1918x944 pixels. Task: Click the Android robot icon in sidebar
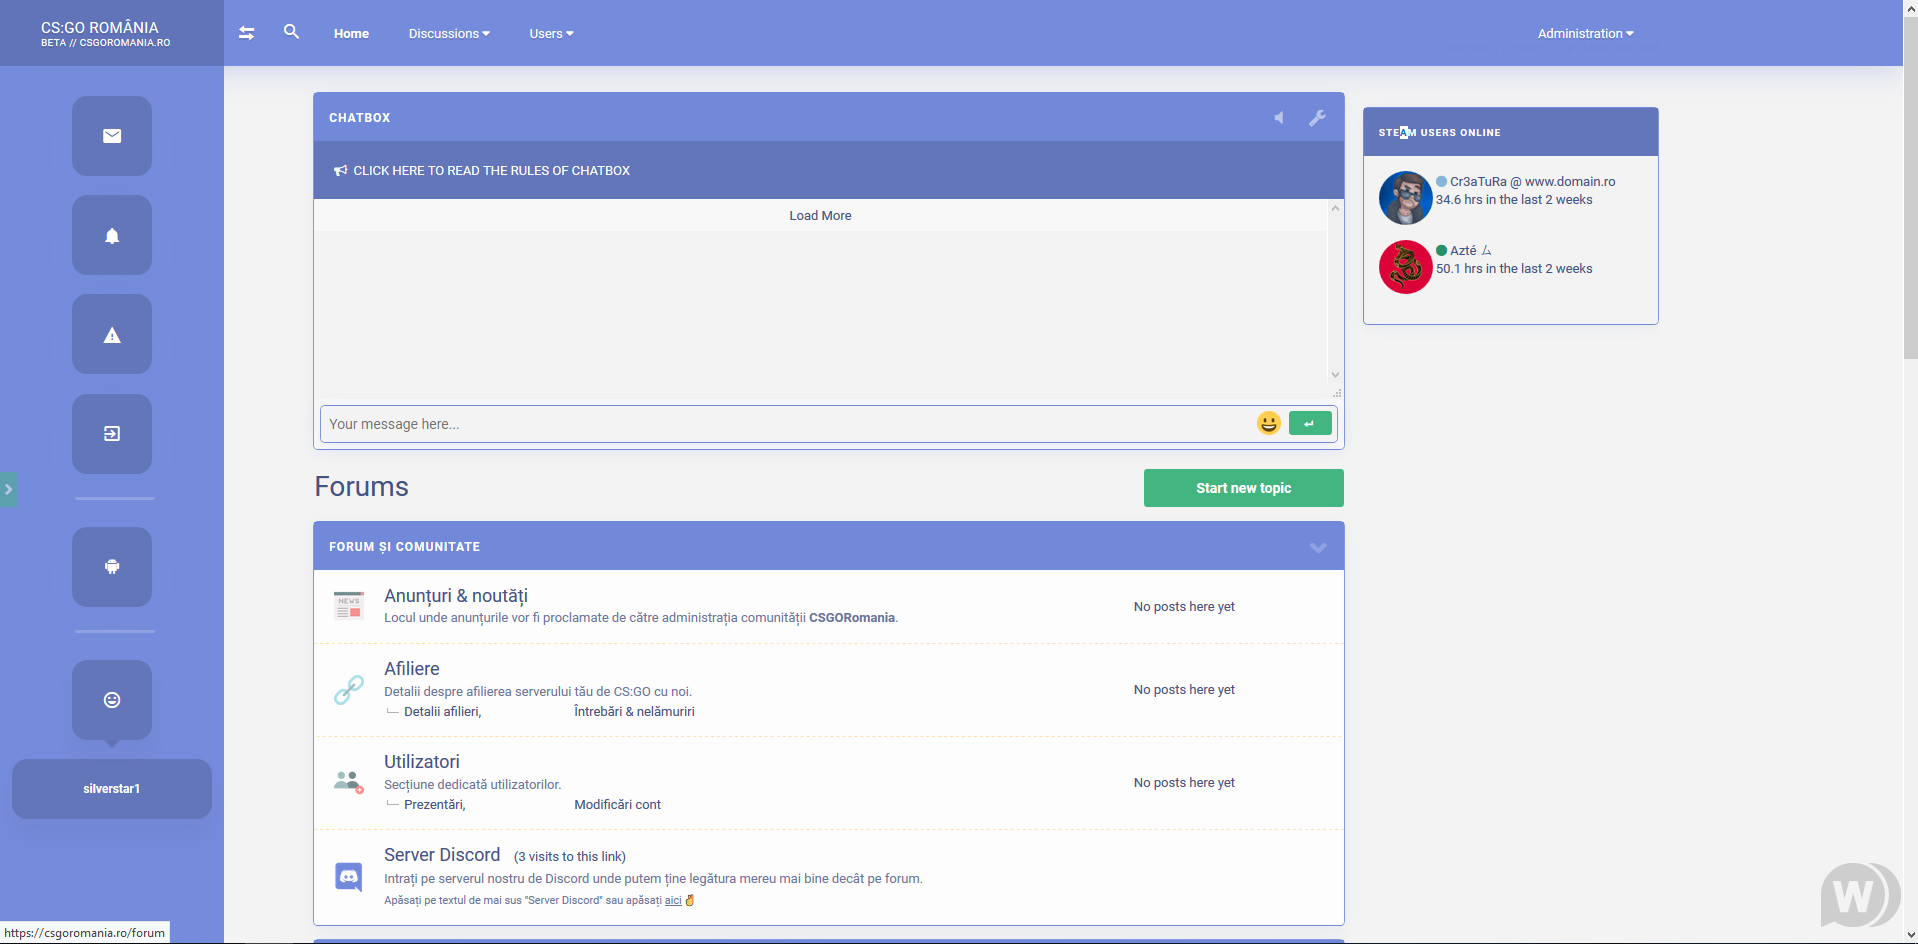pos(112,567)
